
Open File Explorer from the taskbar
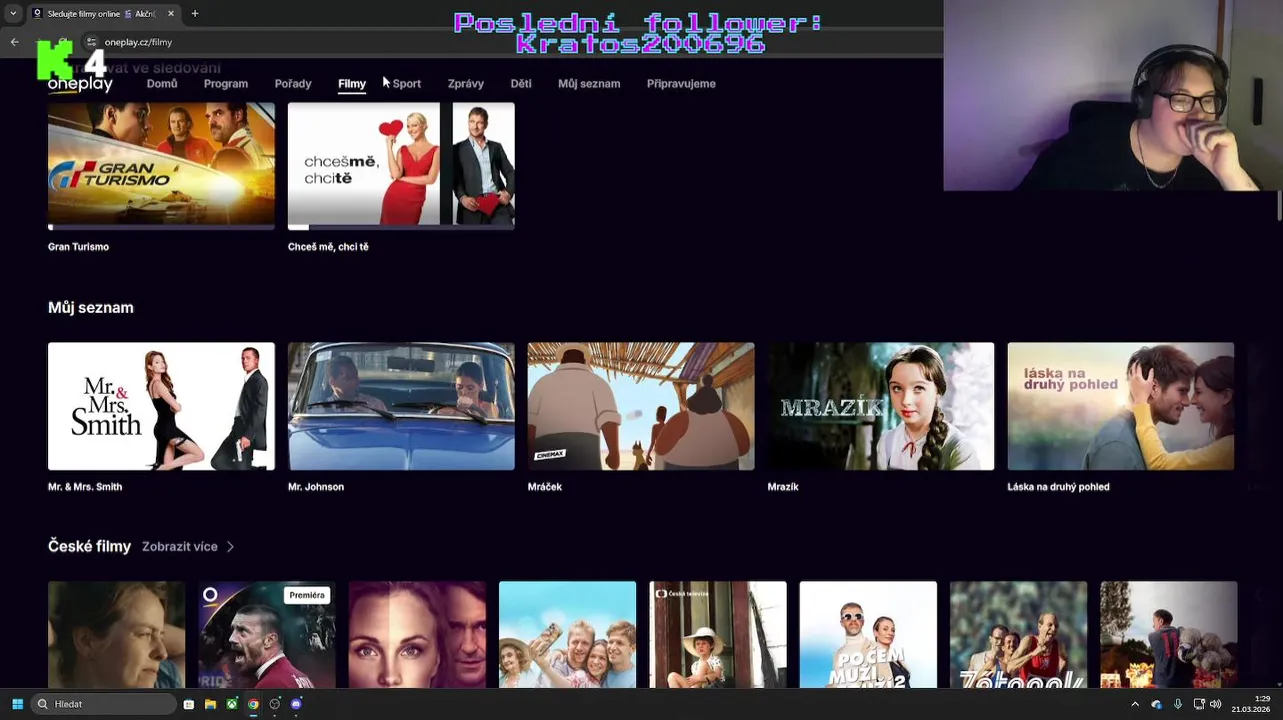click(x=210, y=704)
